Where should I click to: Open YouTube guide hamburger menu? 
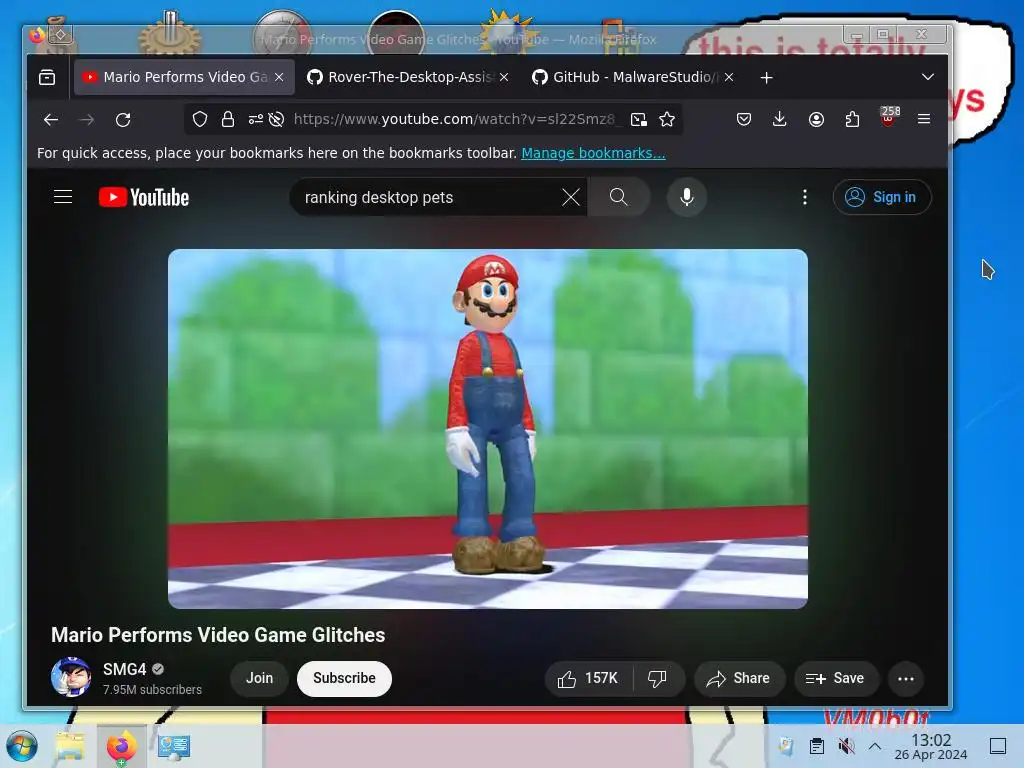pos(63,197)
